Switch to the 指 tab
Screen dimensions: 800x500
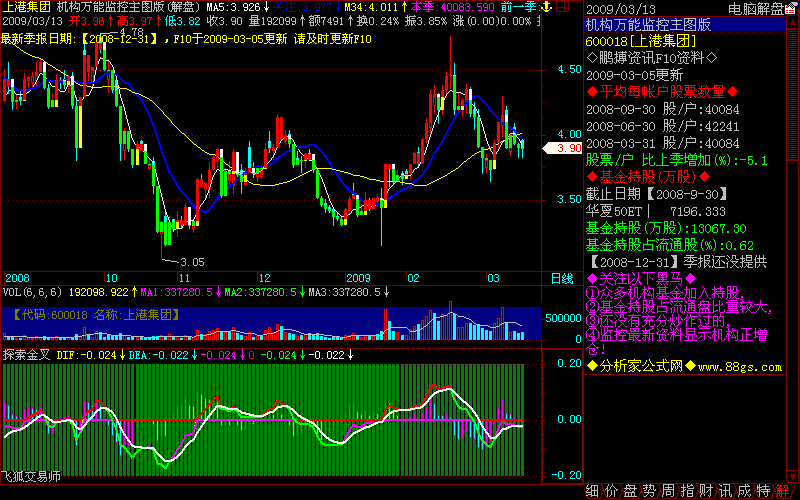point(687,491)
